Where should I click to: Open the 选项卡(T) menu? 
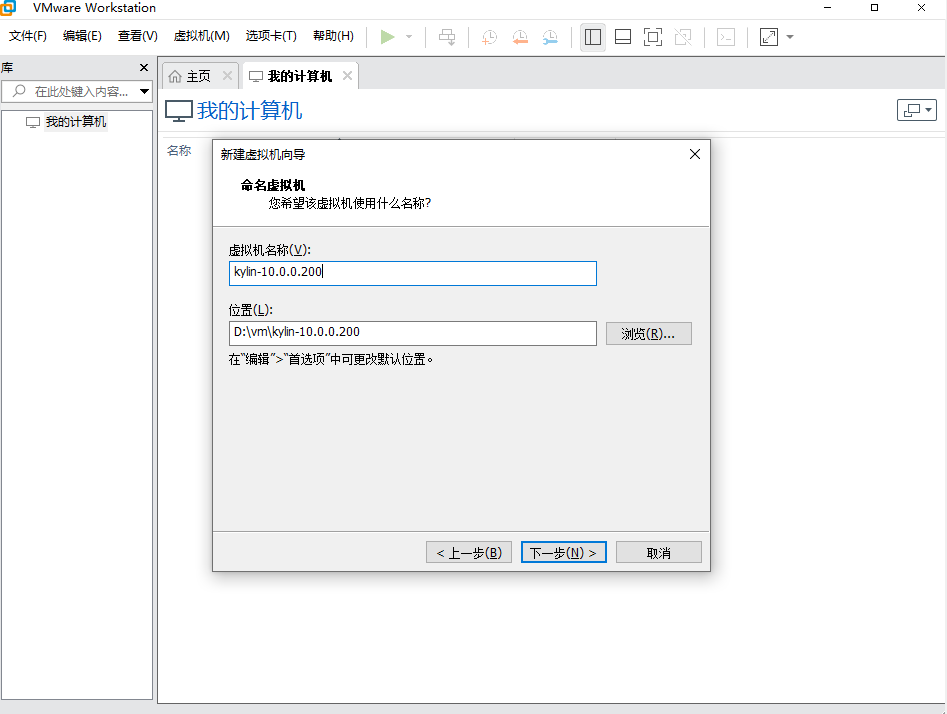(x=271, y=36)
